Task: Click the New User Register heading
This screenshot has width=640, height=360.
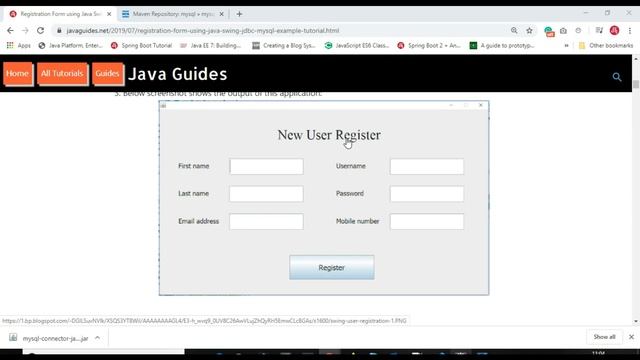Action: click(329, 135)
